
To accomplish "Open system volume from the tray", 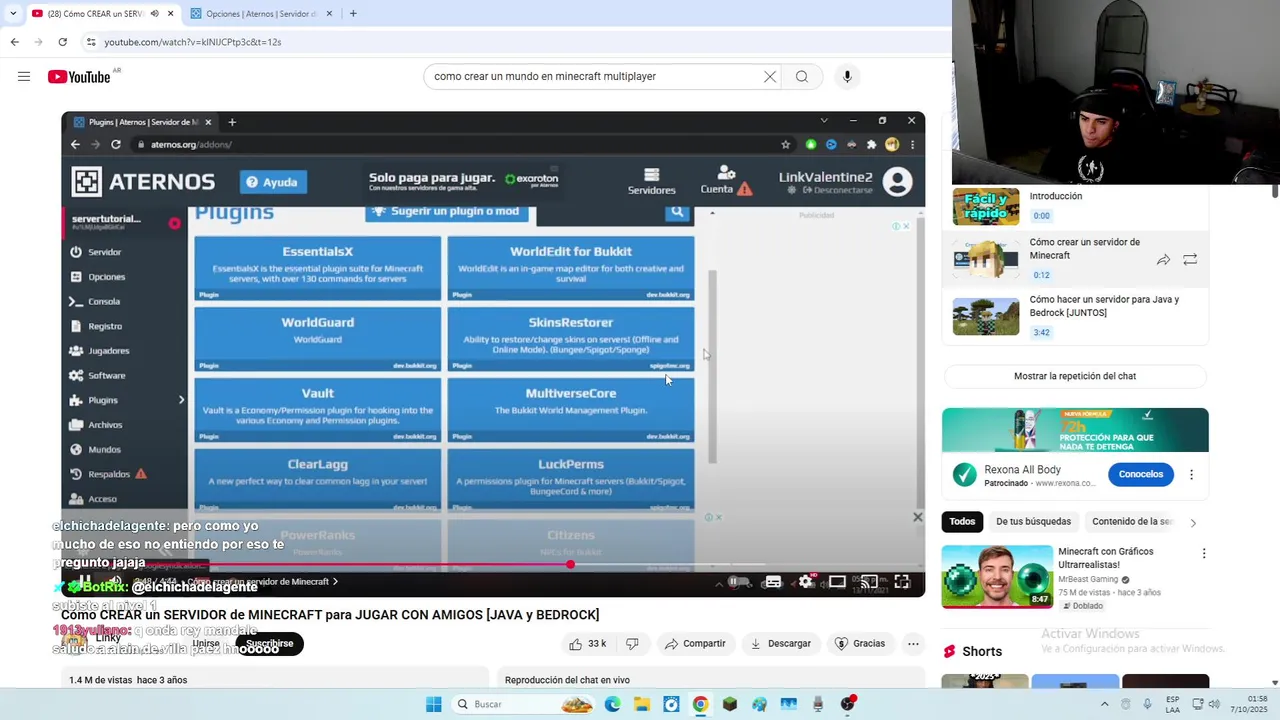I will coord(1215,704).
